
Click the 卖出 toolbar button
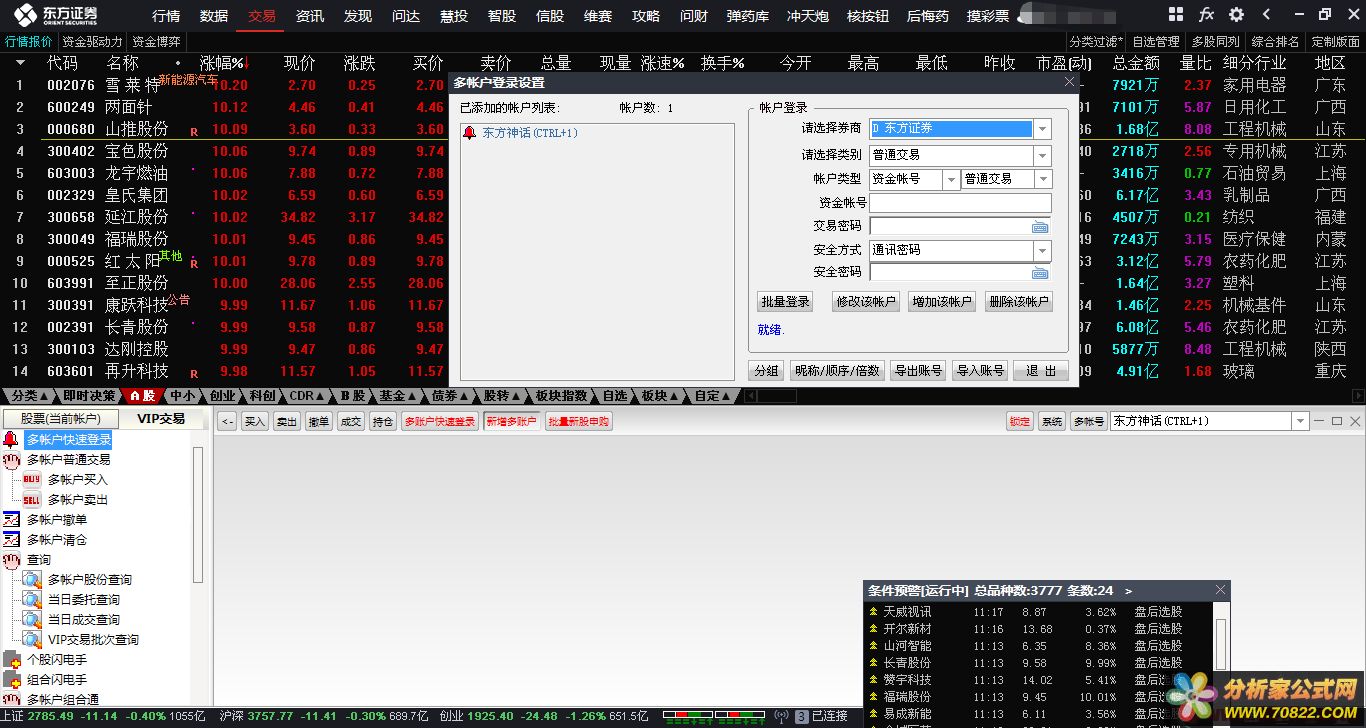click(x=286, y=422)
